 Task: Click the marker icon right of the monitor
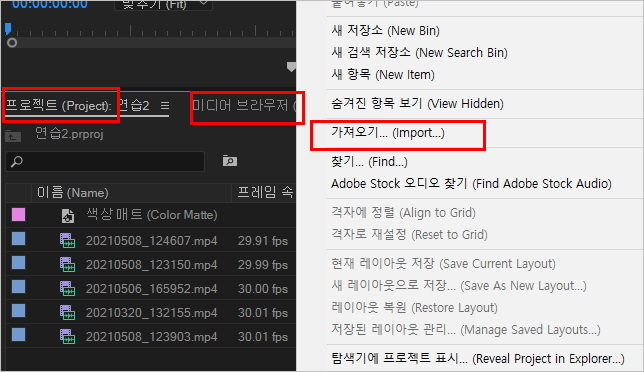tap(291, 67)
